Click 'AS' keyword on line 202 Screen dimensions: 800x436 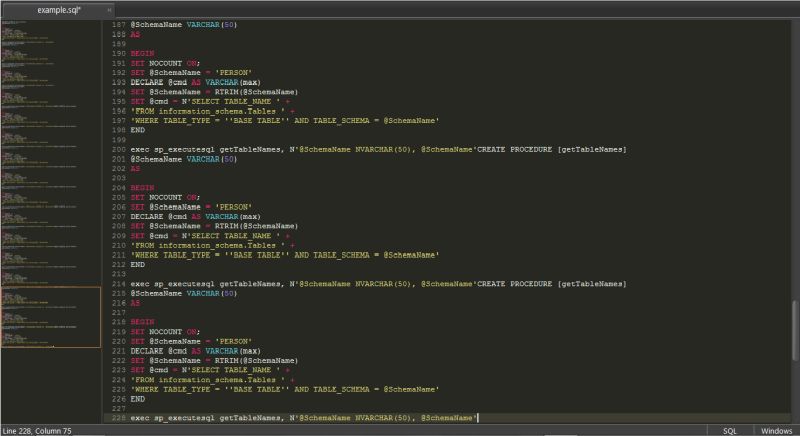(135, 168)
